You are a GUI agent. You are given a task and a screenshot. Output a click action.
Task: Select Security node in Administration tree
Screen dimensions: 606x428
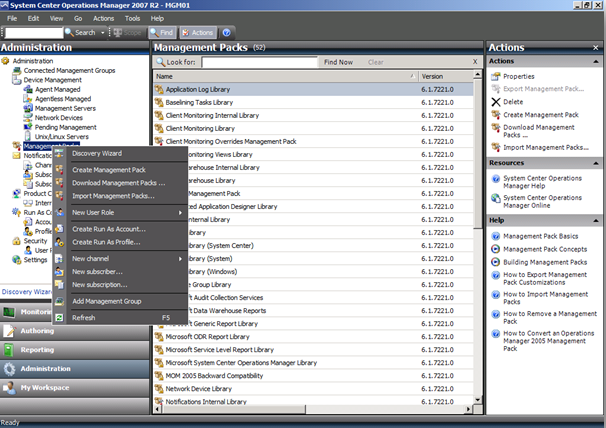pyautogui.click(x=35, y=241)
